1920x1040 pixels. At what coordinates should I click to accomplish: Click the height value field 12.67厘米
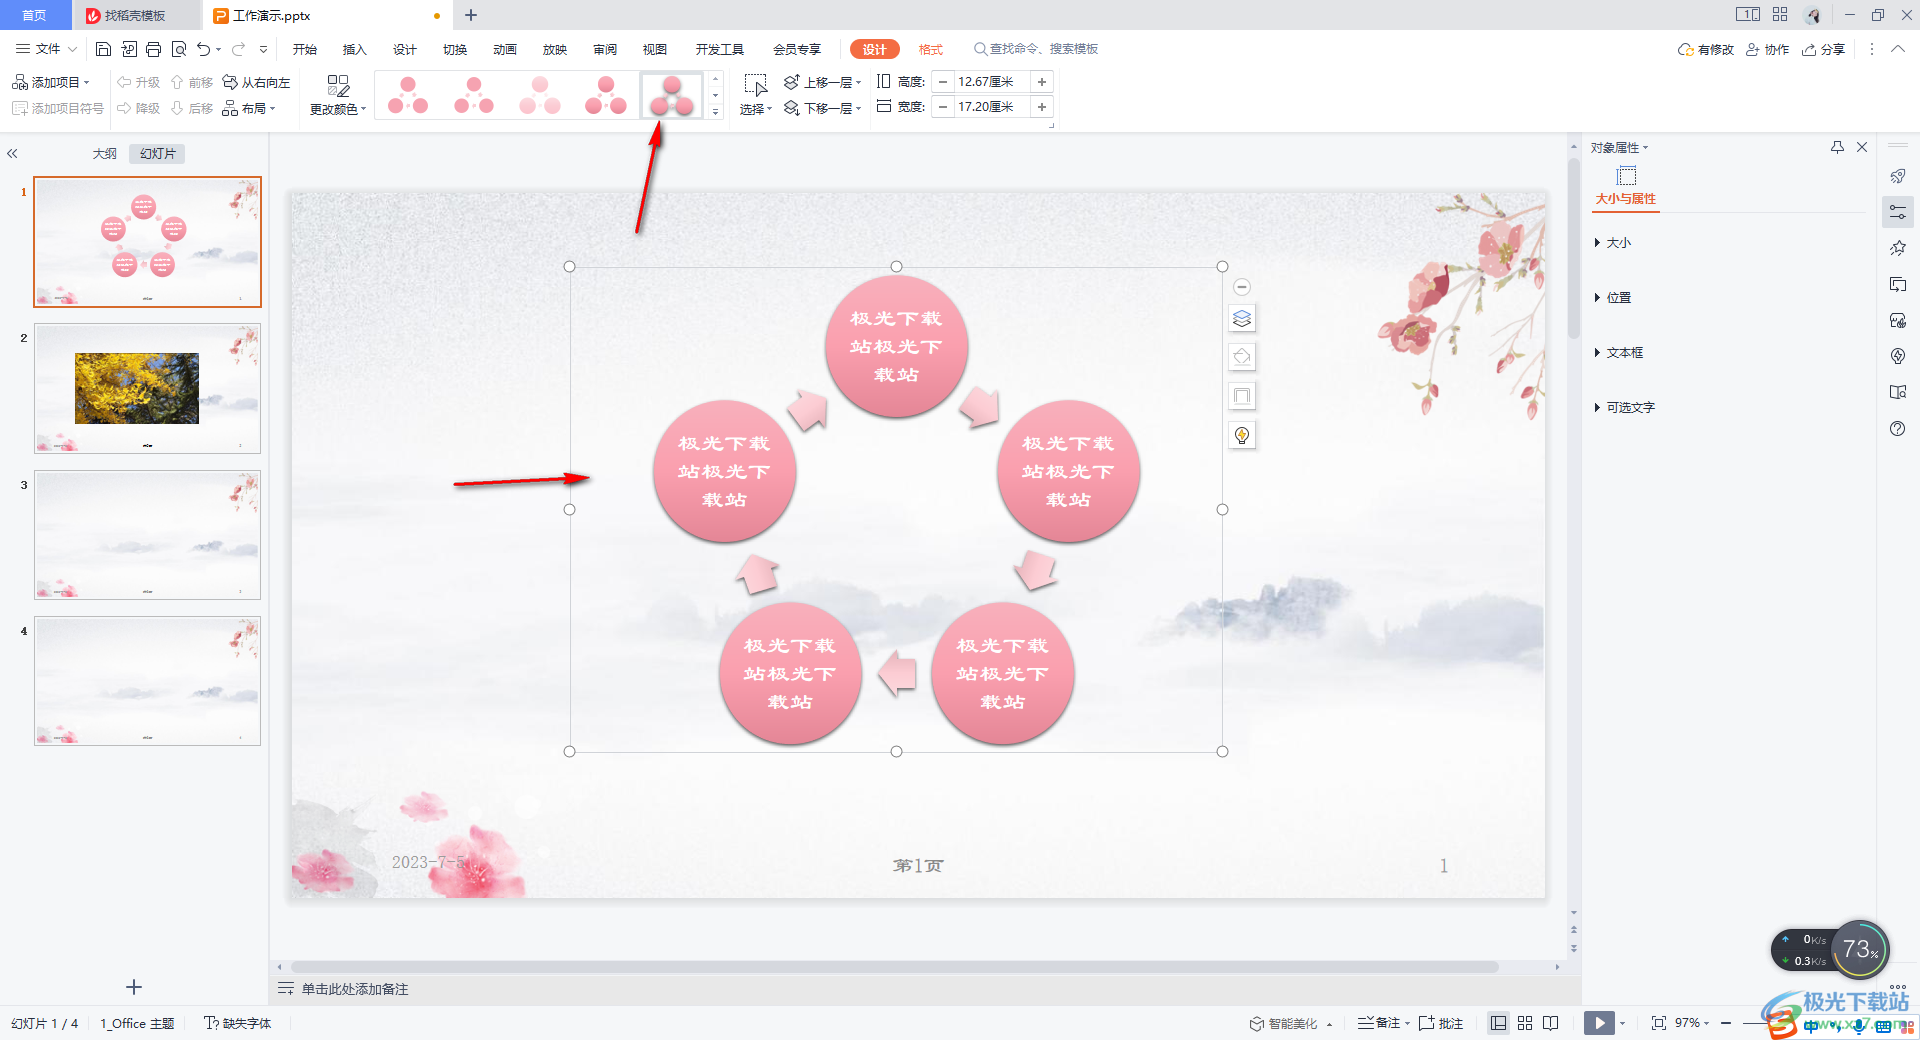[991, 82]
